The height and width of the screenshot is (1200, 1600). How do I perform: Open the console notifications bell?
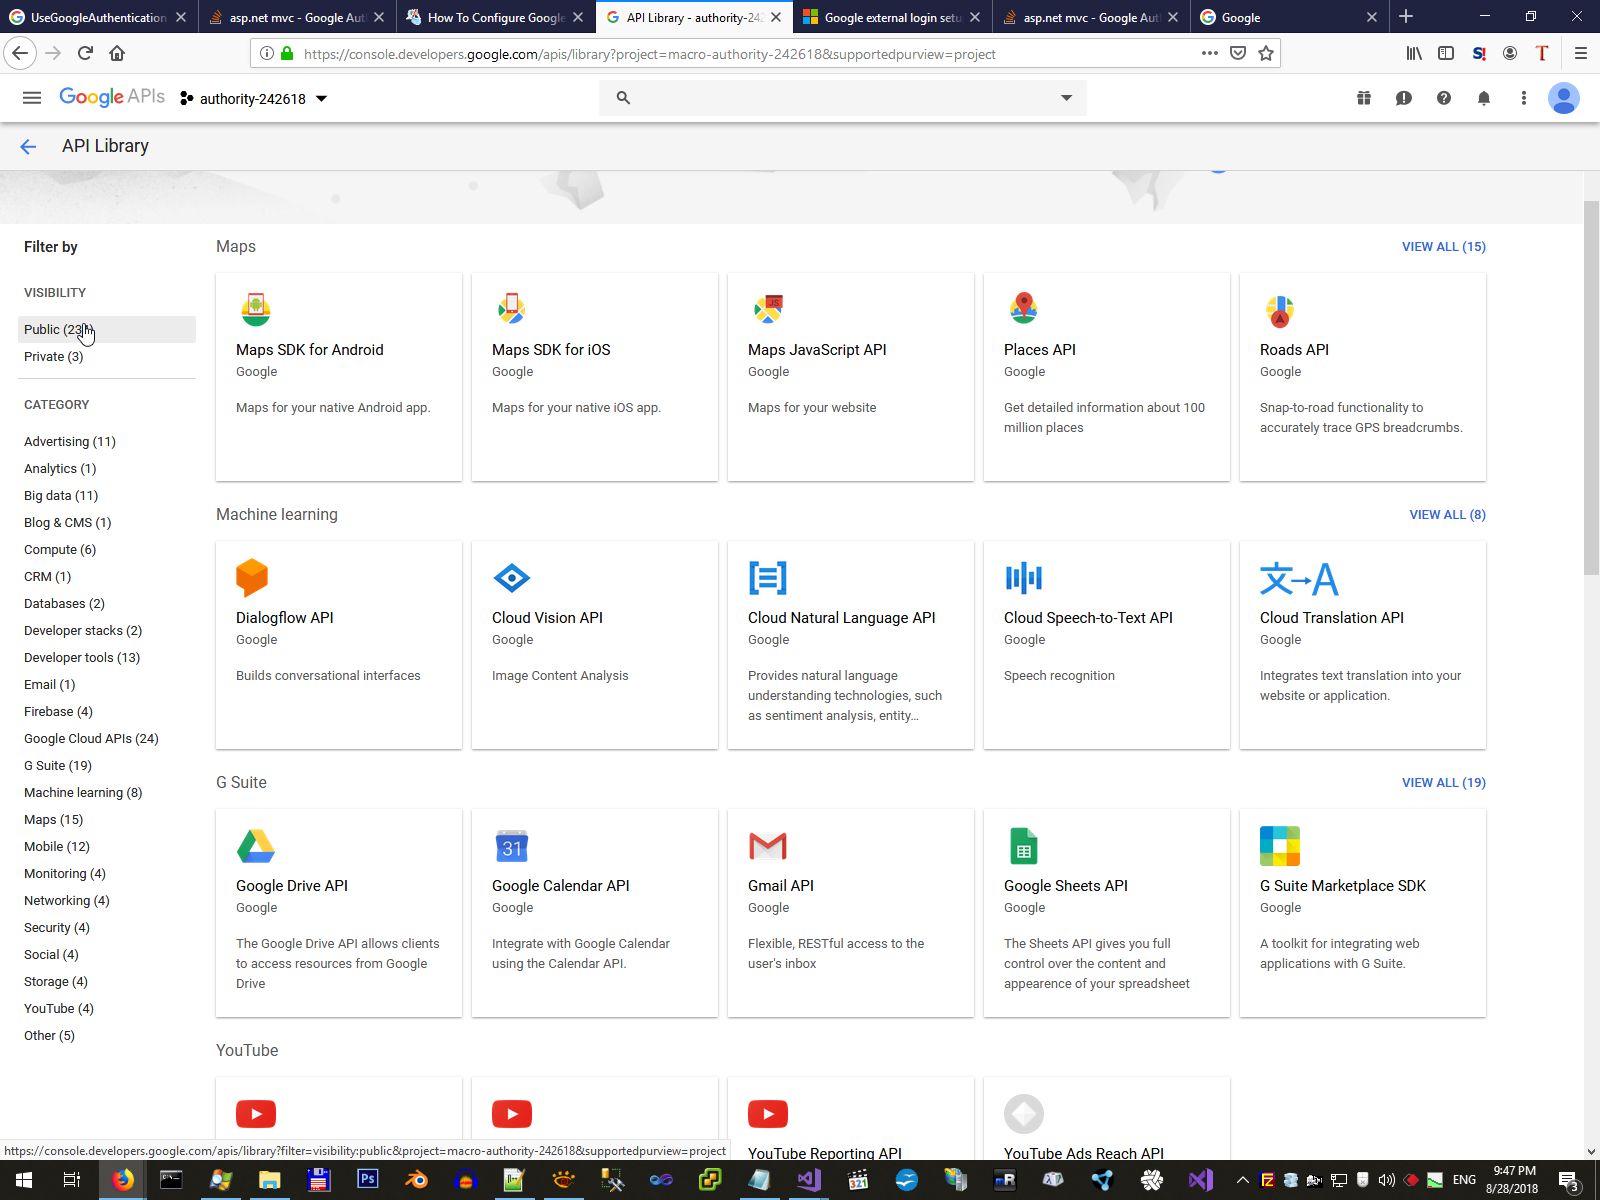(x=1484, y=98)
